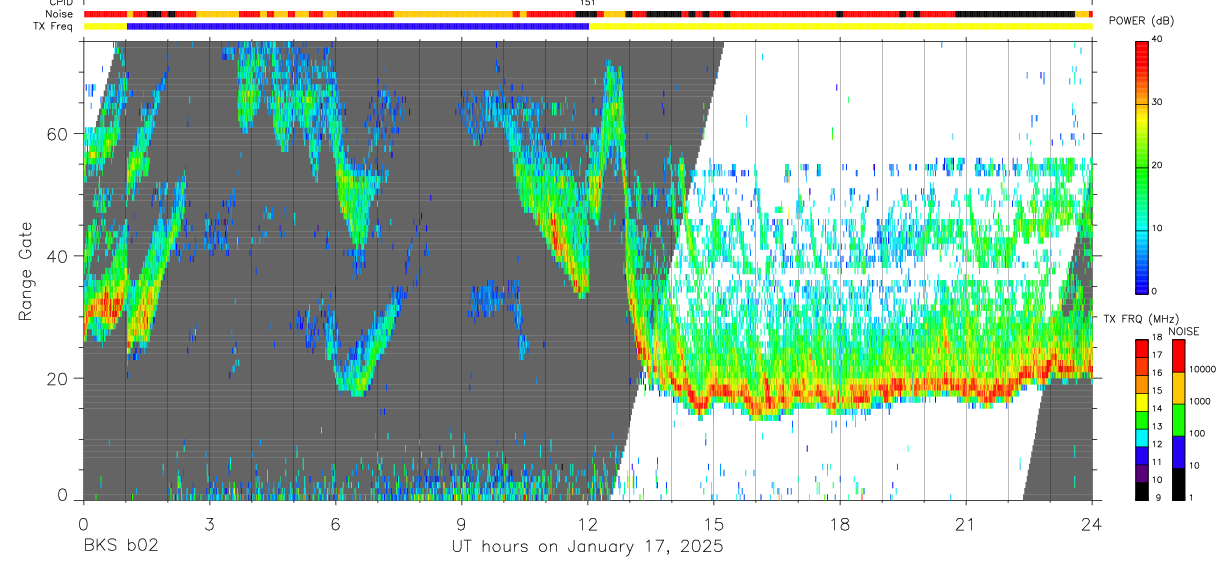Click the 10 label on POWER scale
Screen dimensions: 1228x567
pos(1157,229)
